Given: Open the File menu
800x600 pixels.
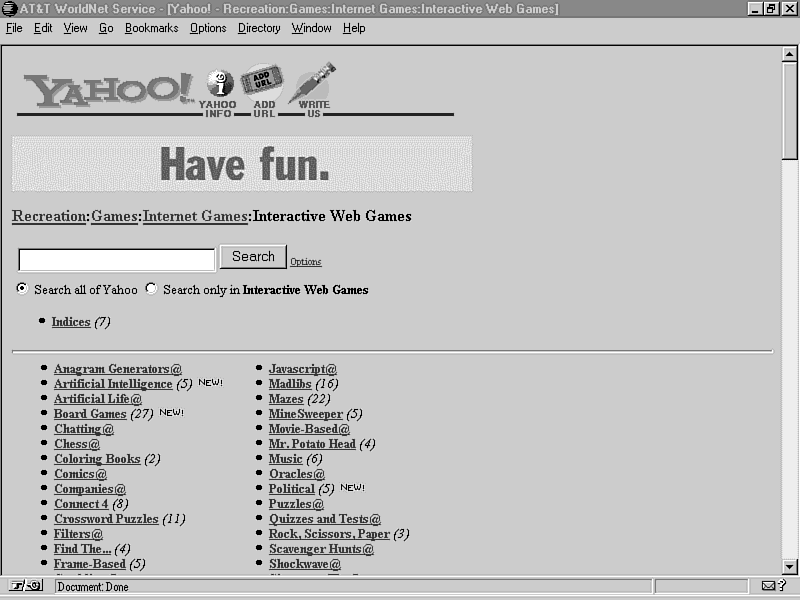Looking at the screenshot, I should pyautogui.click(x=14, y=28).
